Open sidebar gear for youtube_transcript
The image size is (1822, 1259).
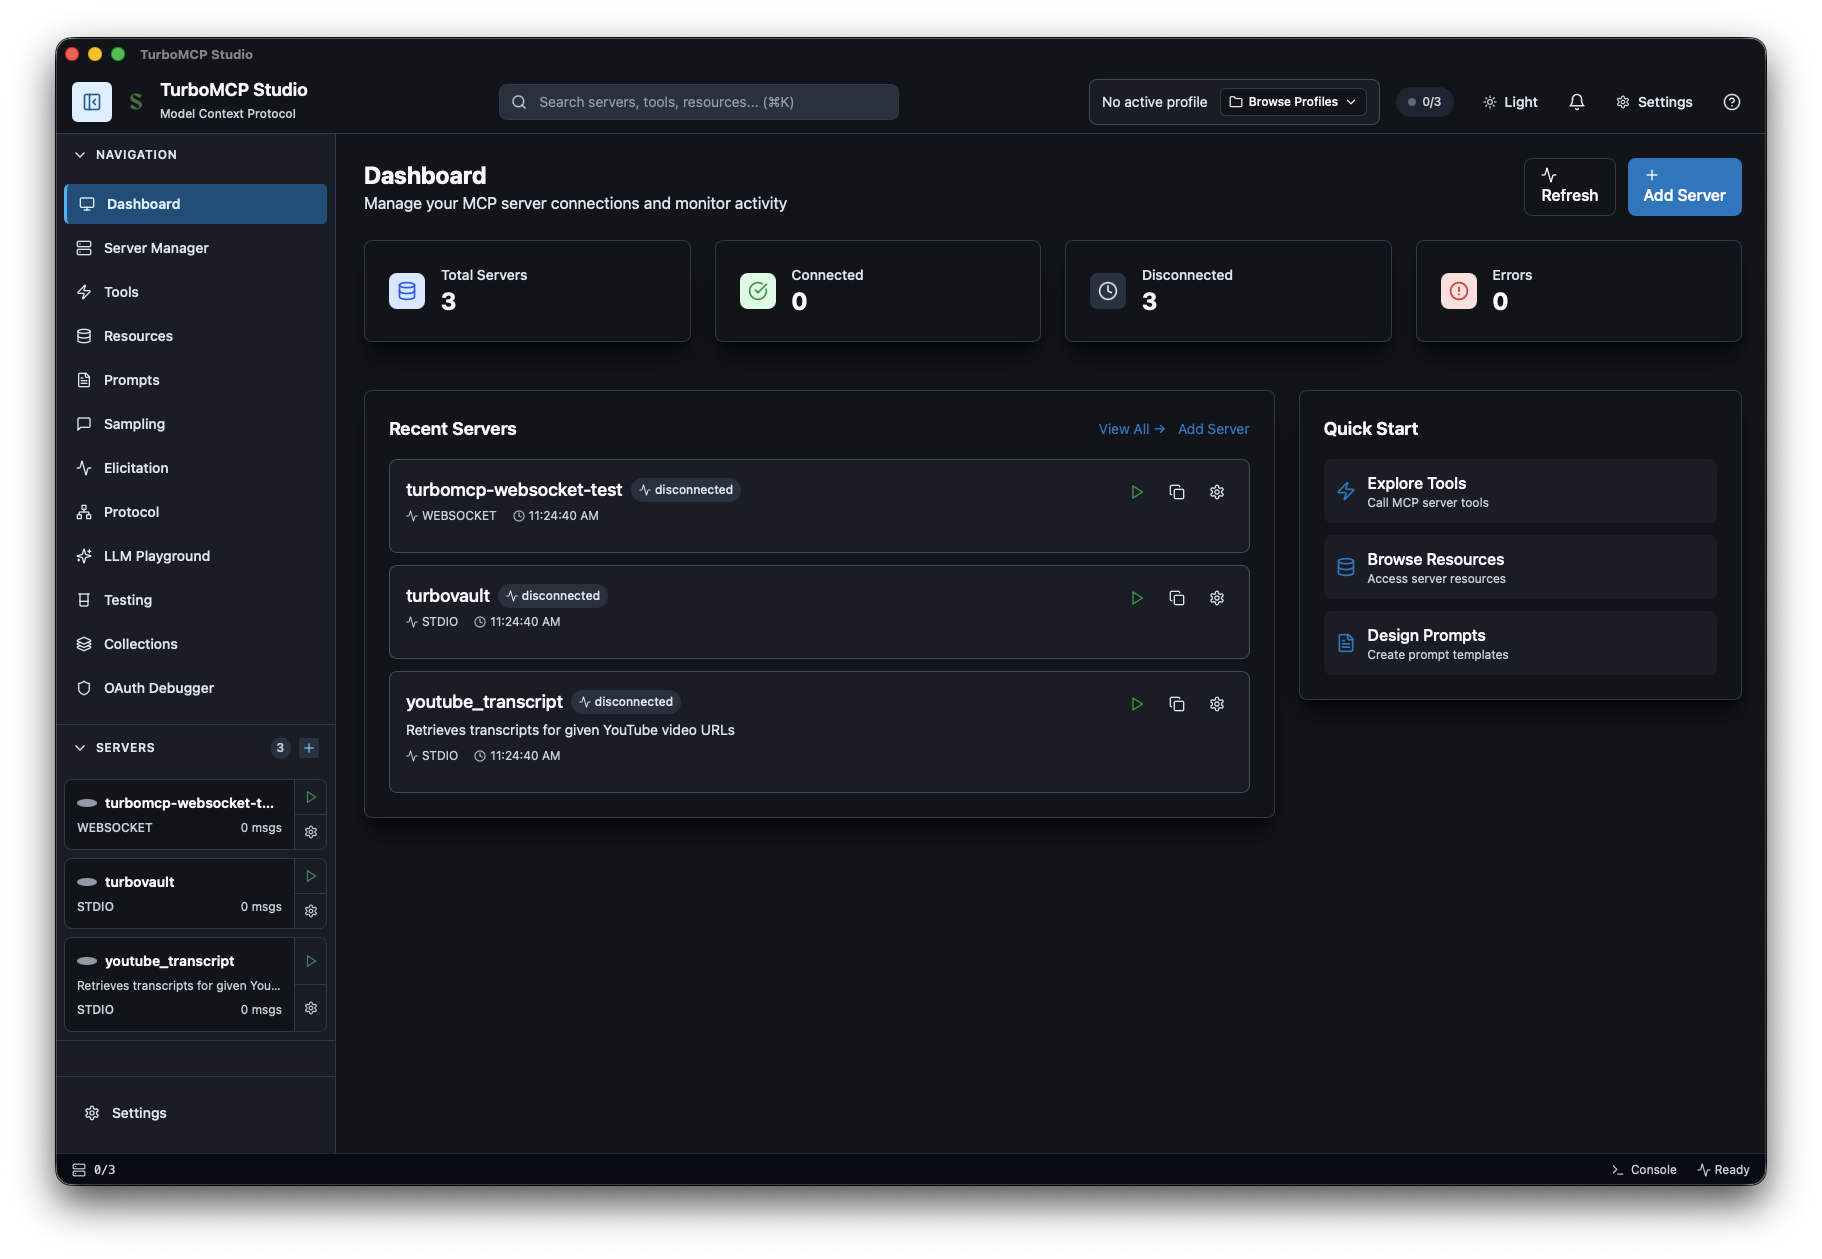click(311, 1008)
